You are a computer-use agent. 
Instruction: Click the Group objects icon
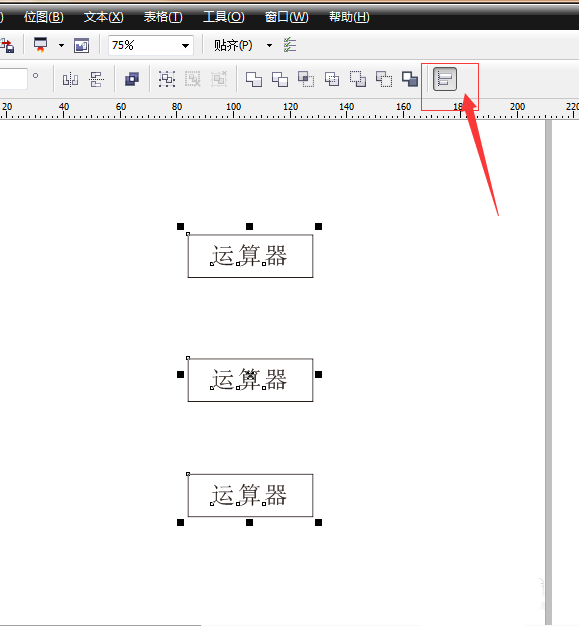pos(167,79)
